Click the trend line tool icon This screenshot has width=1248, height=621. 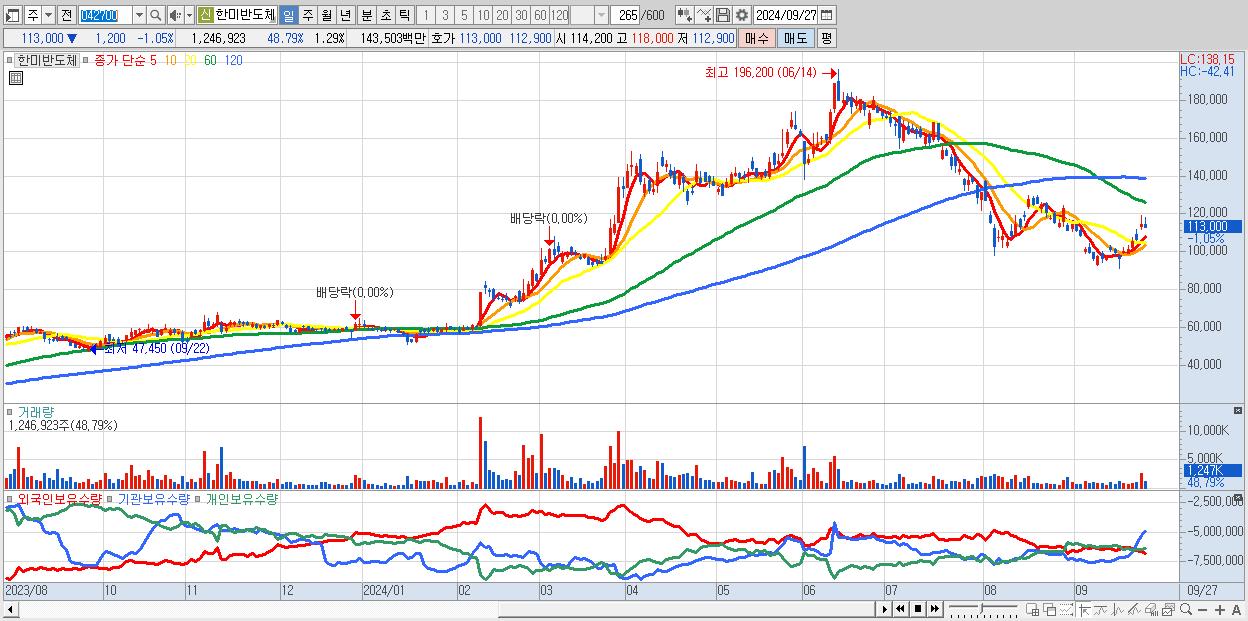1100,610
